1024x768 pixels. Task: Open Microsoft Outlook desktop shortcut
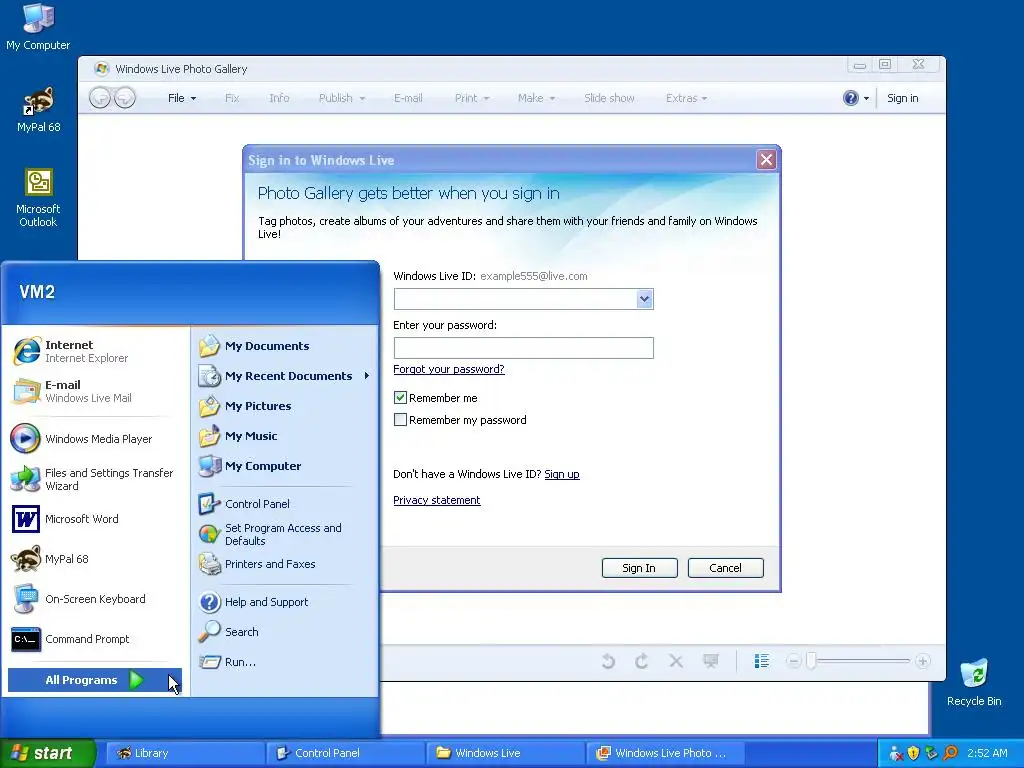[38, 198]
